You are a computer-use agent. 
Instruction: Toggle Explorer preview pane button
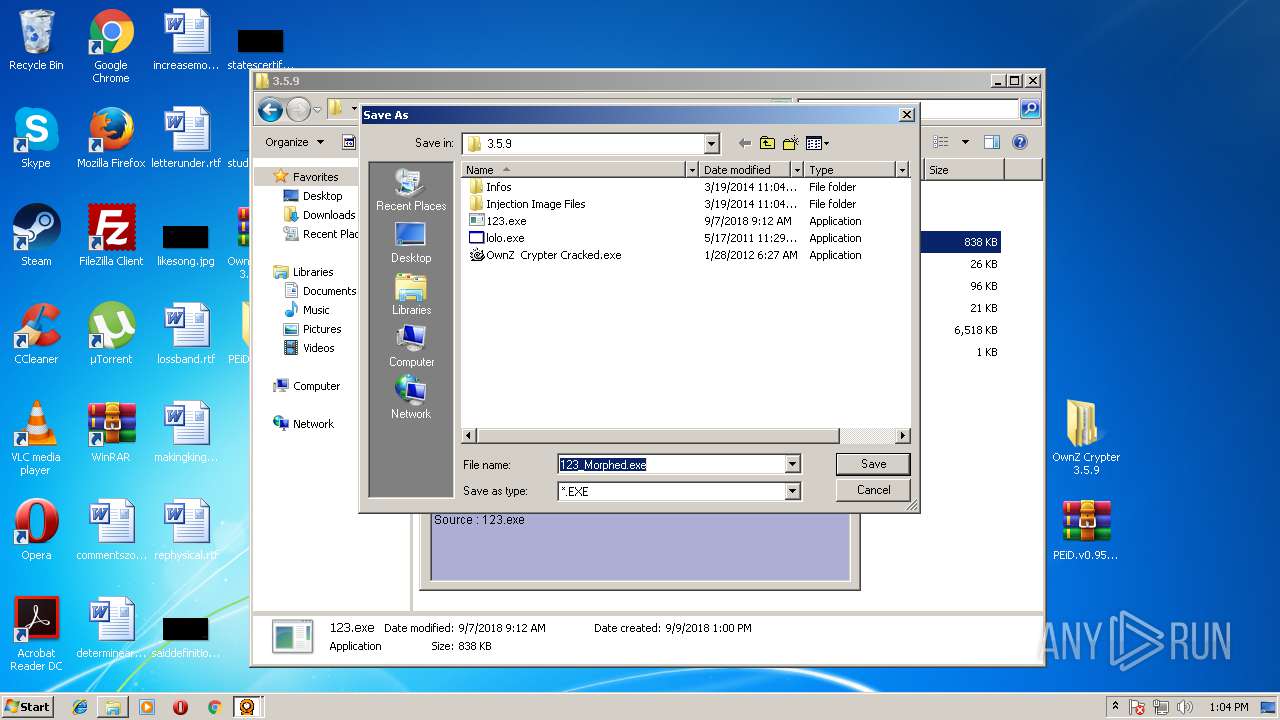pyautogui.click(x=992, y=142)
